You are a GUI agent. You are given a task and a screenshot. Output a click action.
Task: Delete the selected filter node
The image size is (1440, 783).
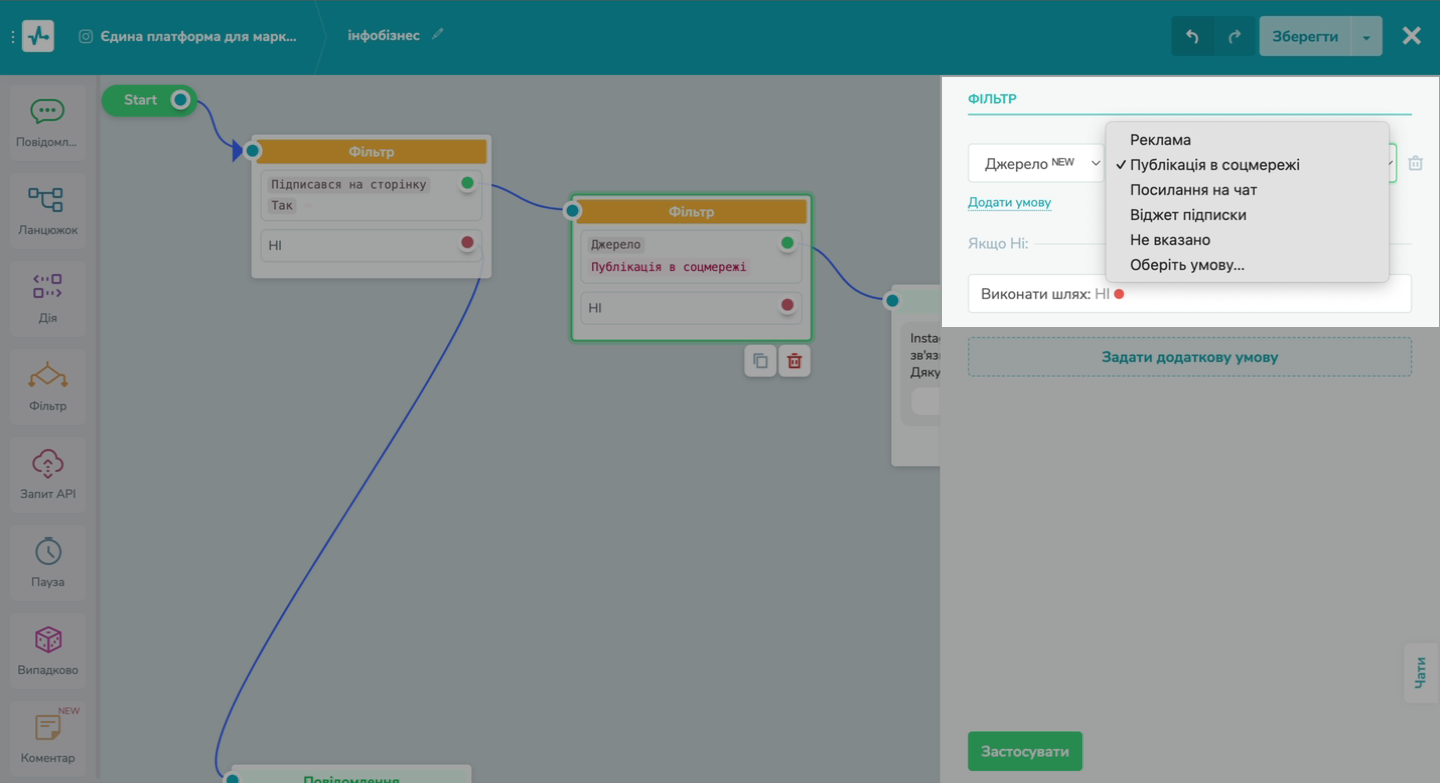click(794, 361)
